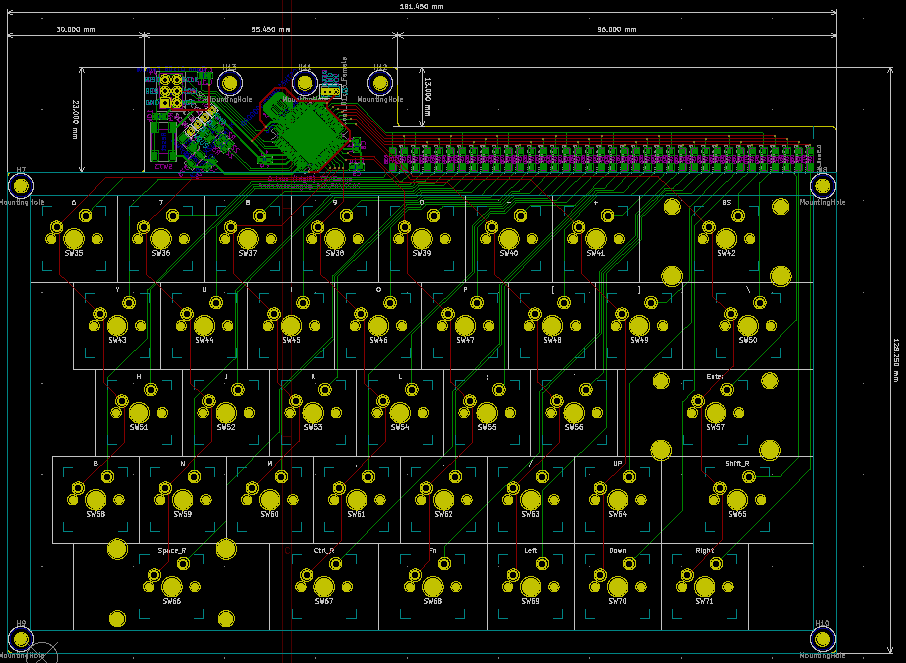
Task: Click the 23.000 mm vertical dimension text
Action: point(76,120)
